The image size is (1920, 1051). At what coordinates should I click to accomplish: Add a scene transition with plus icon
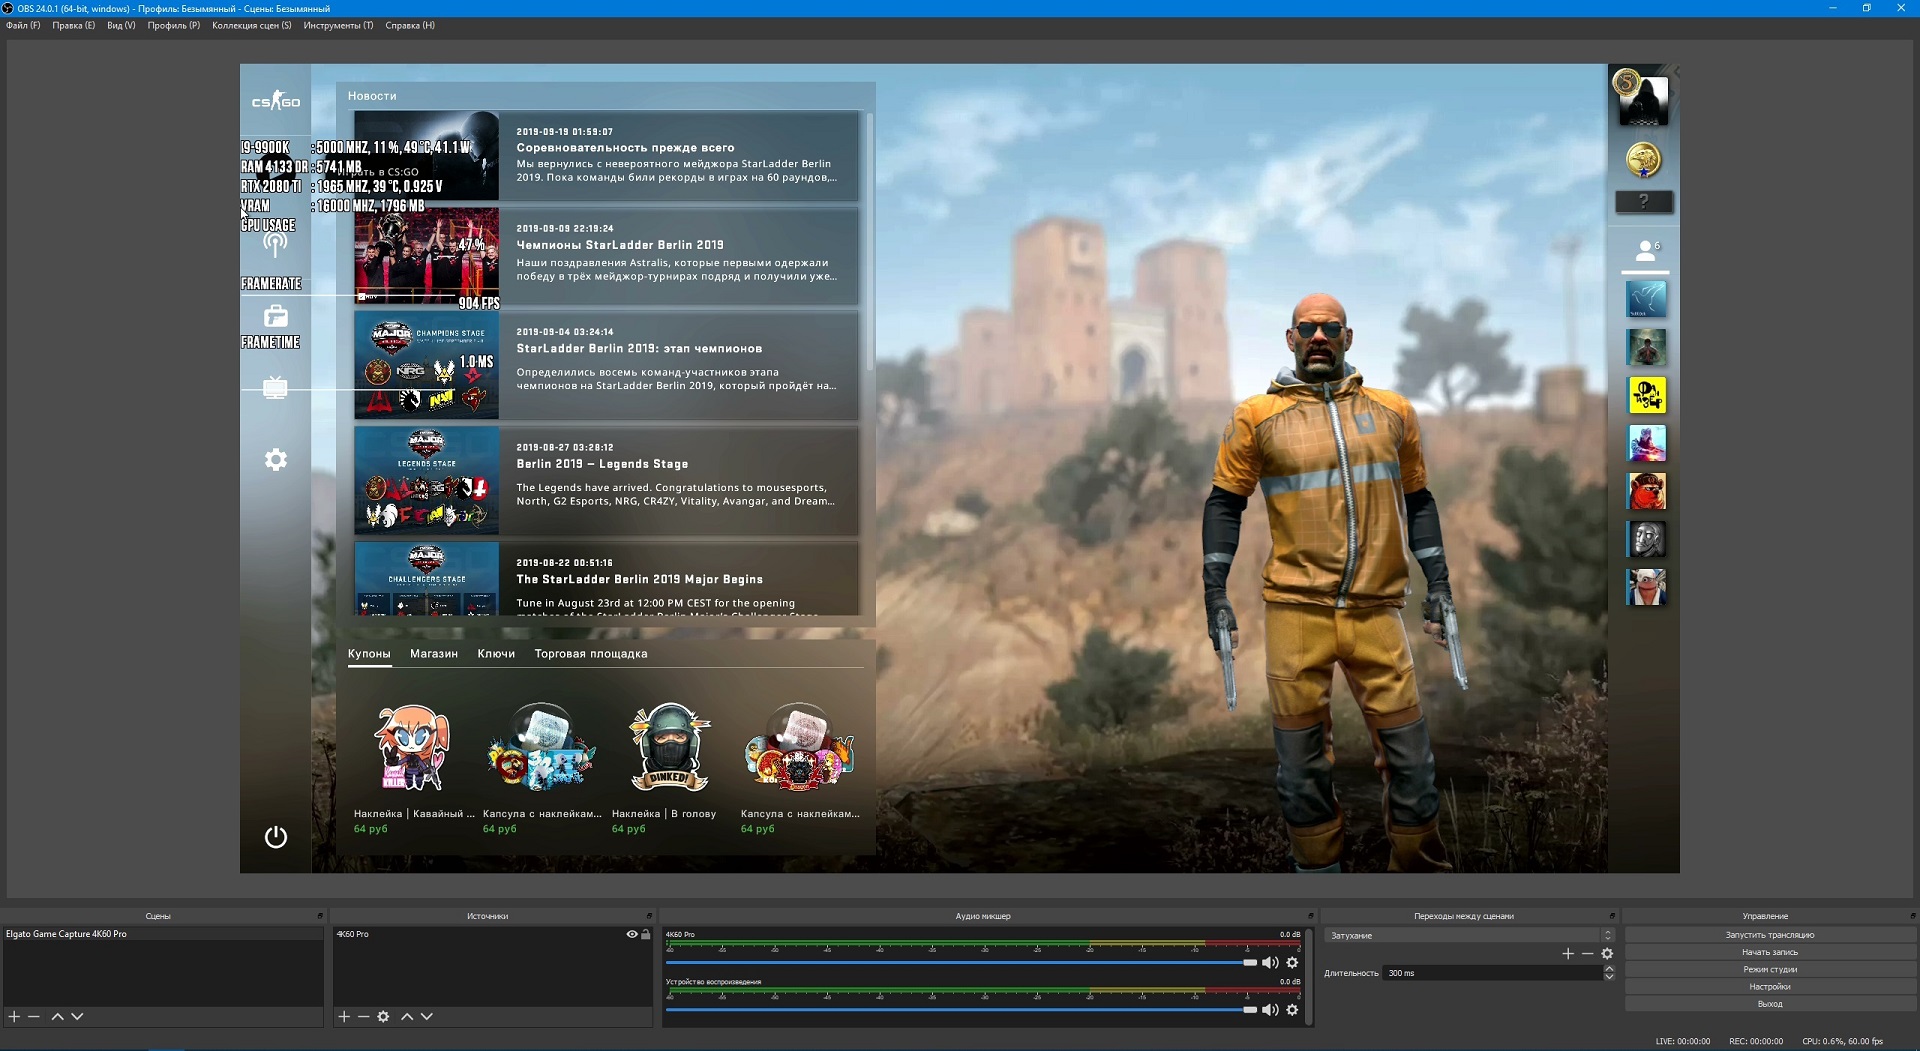1568,954
